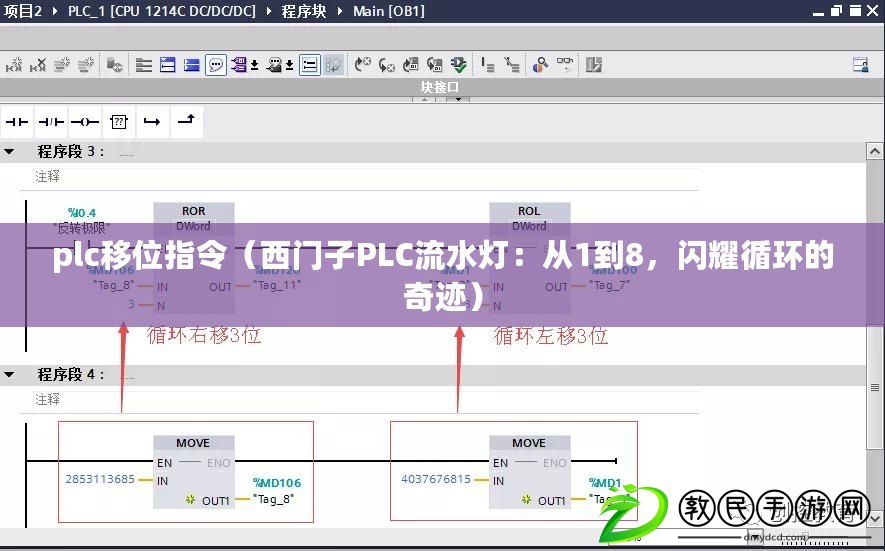Add an output via right MOVE star icon
Screen dimensions: 885x551
pyautogui.click(x=527, y=500)
